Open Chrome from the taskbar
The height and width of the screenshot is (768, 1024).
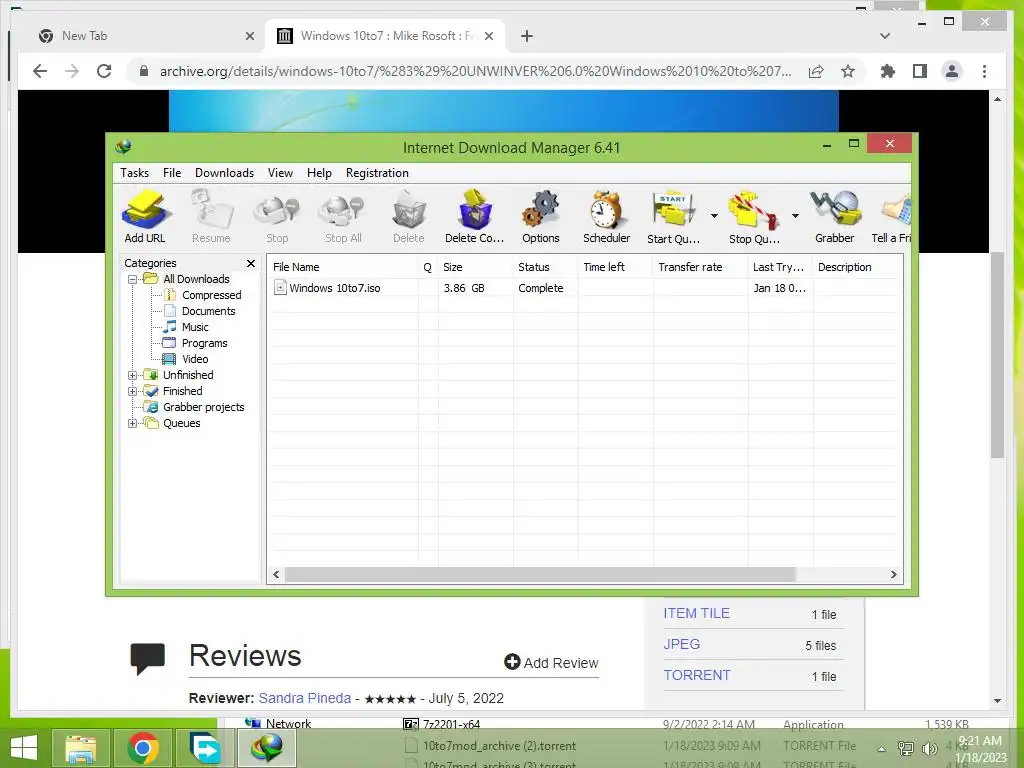point(142,748)
